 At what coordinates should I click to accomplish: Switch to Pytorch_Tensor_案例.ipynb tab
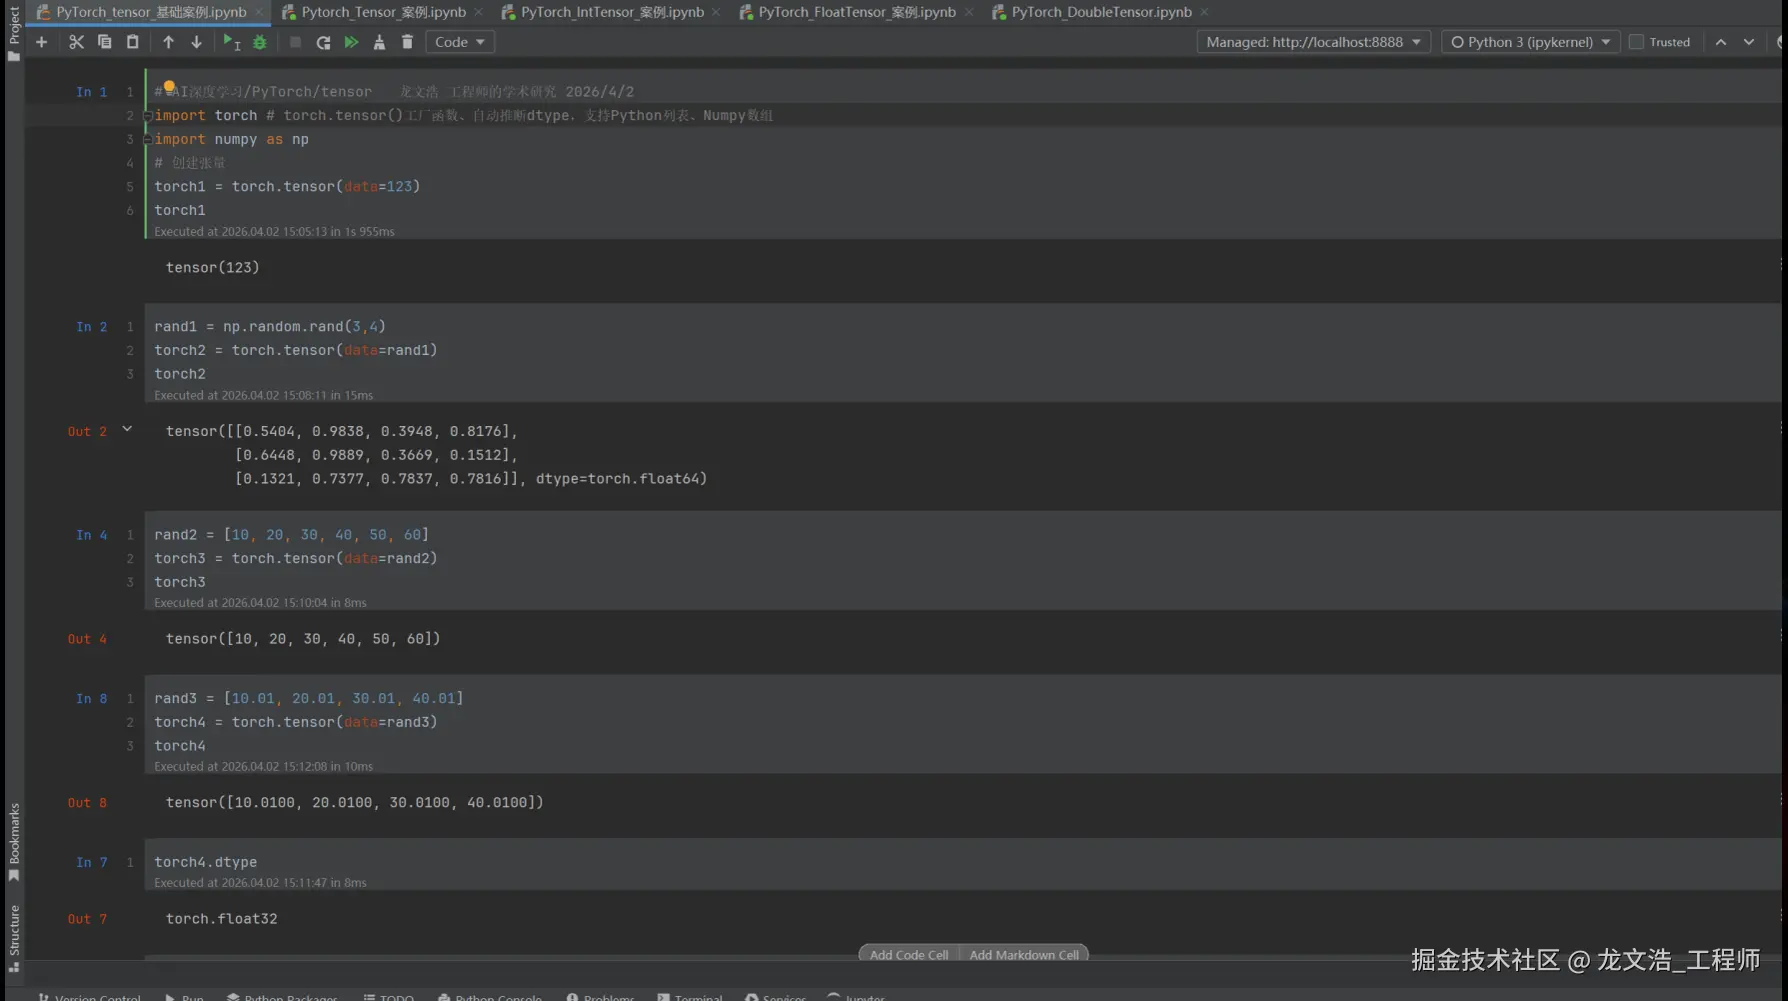[x=383, y=12]
